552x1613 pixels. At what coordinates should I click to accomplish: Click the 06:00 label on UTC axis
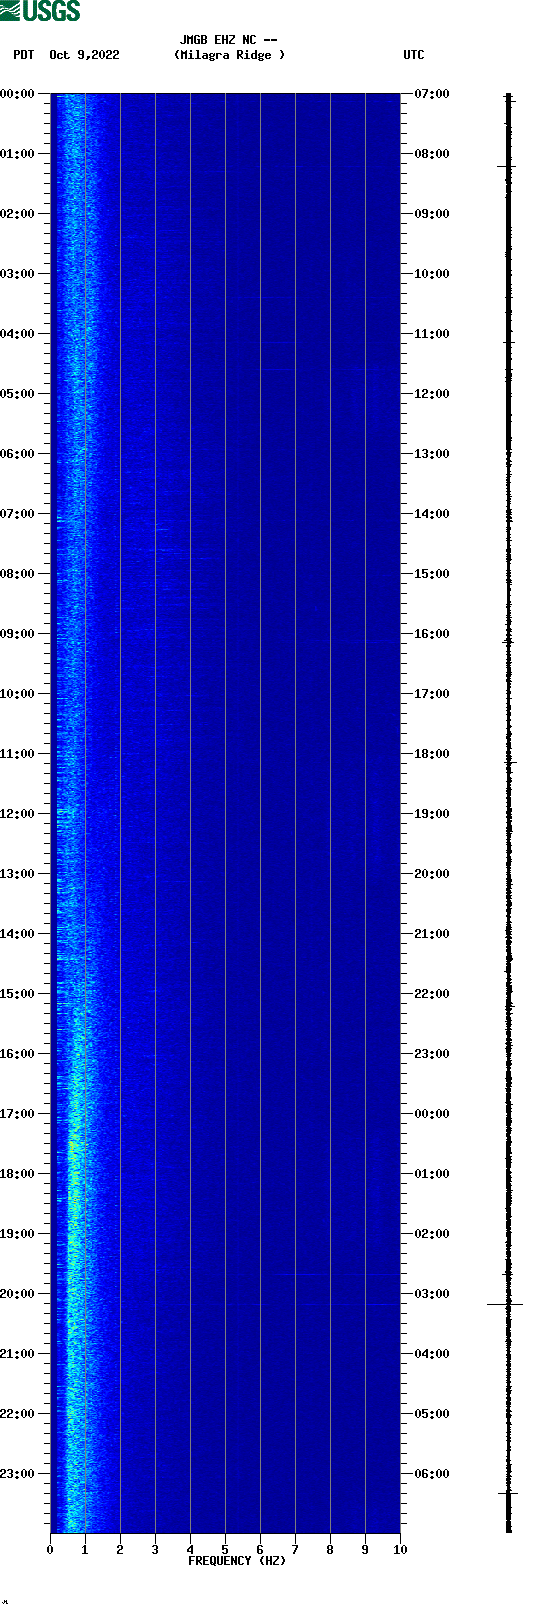(x=432, y=1474)
